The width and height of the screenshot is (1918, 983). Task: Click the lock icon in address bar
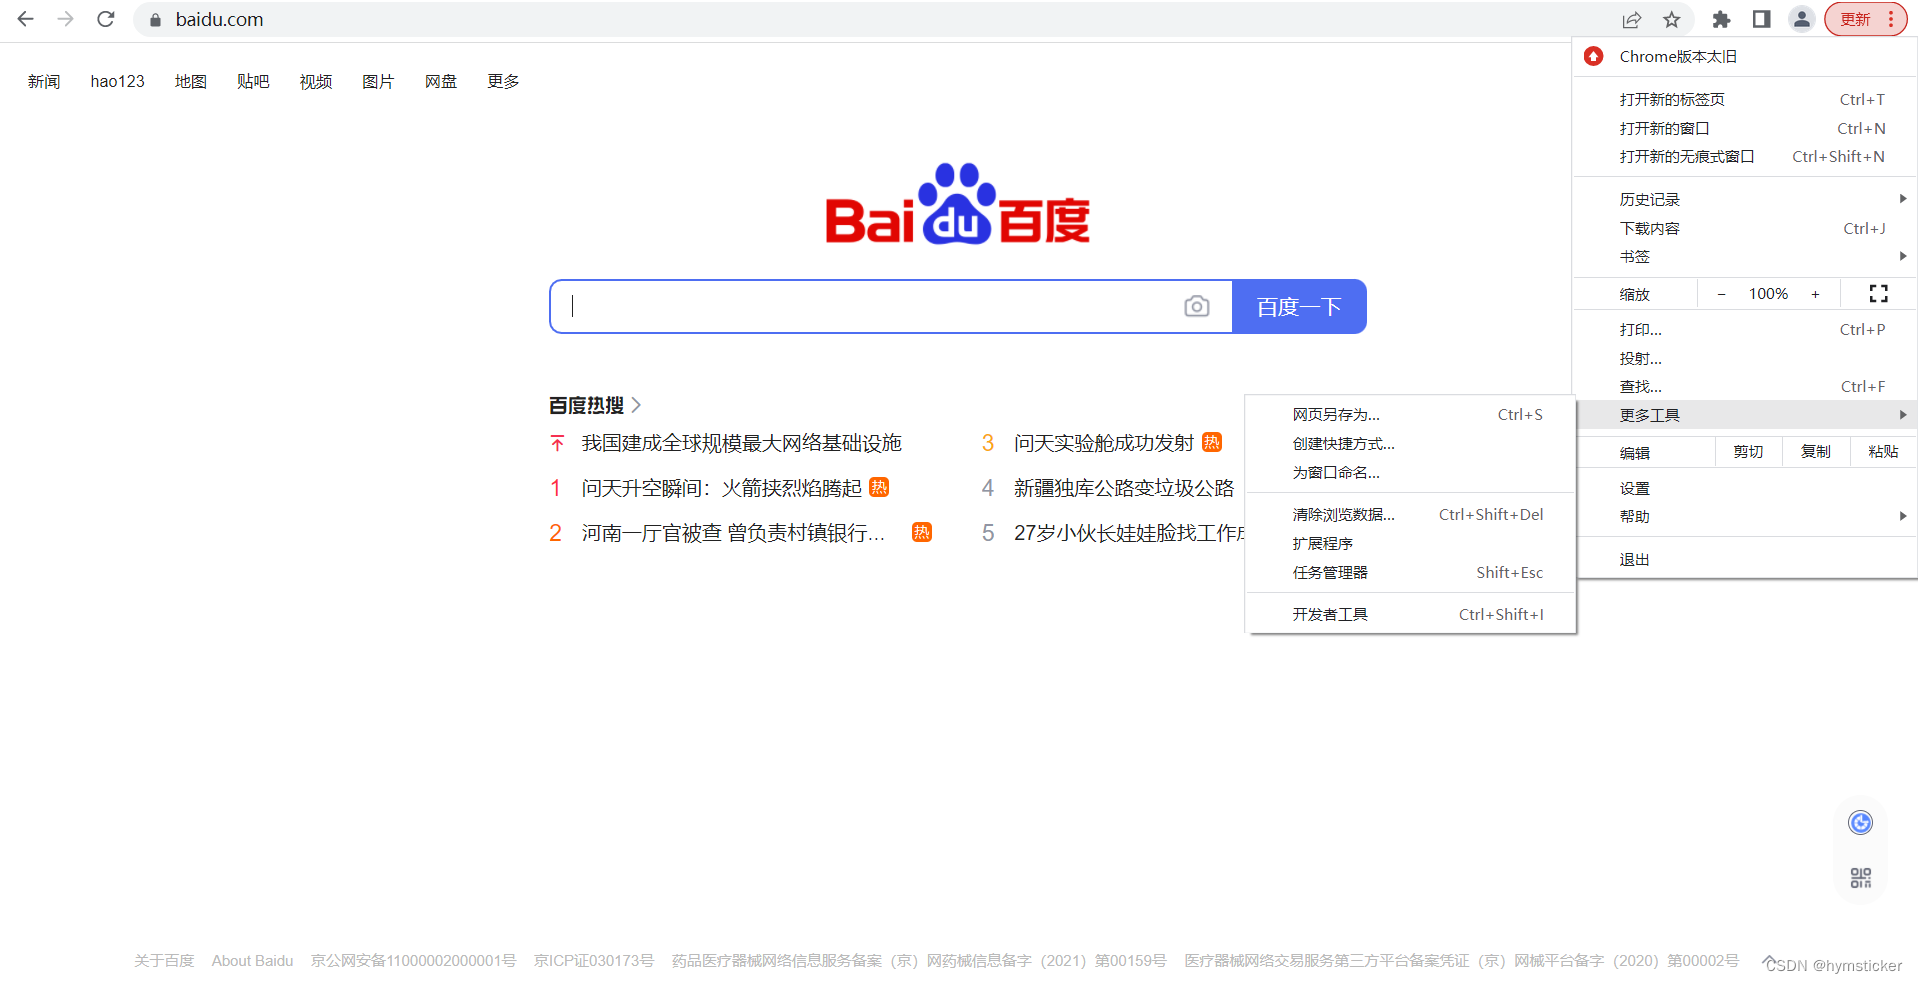click(x=155, y=20)
